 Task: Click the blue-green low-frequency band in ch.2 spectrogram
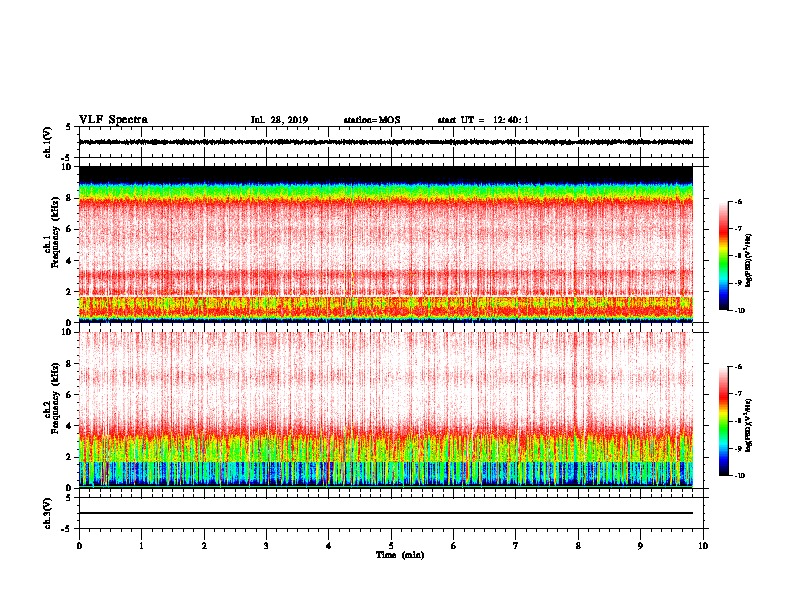[x=385, y=473]
